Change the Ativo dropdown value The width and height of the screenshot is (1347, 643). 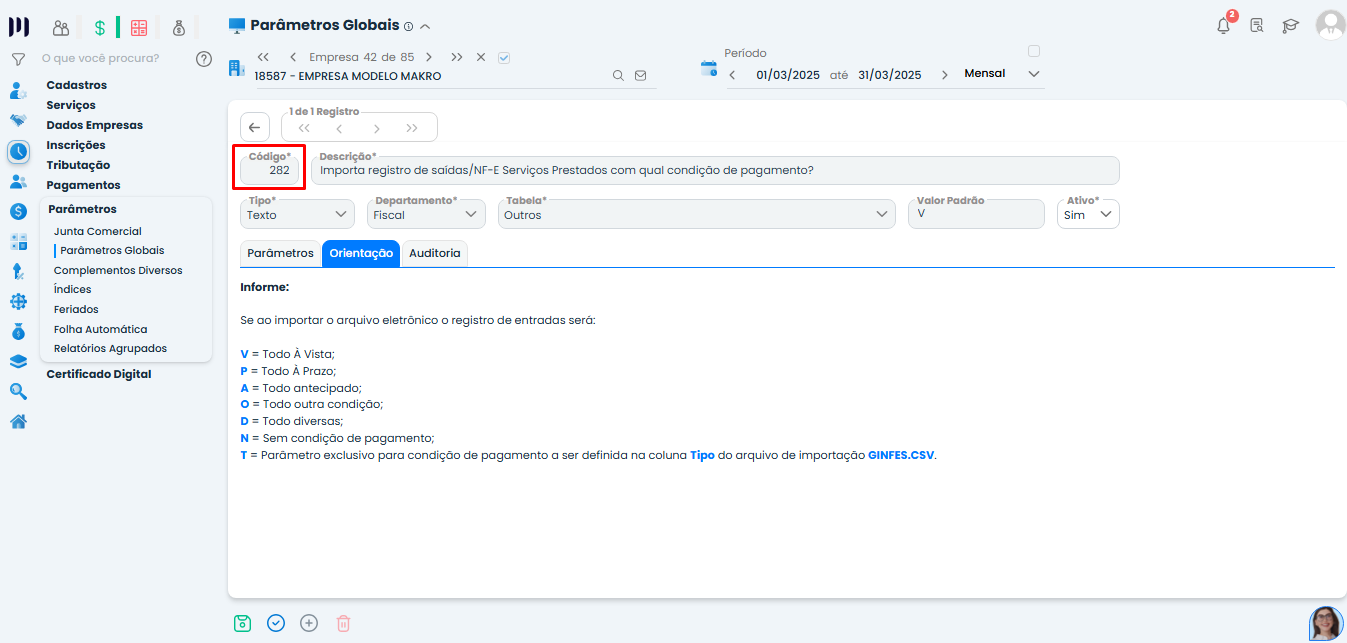(x=1088, y=214)
